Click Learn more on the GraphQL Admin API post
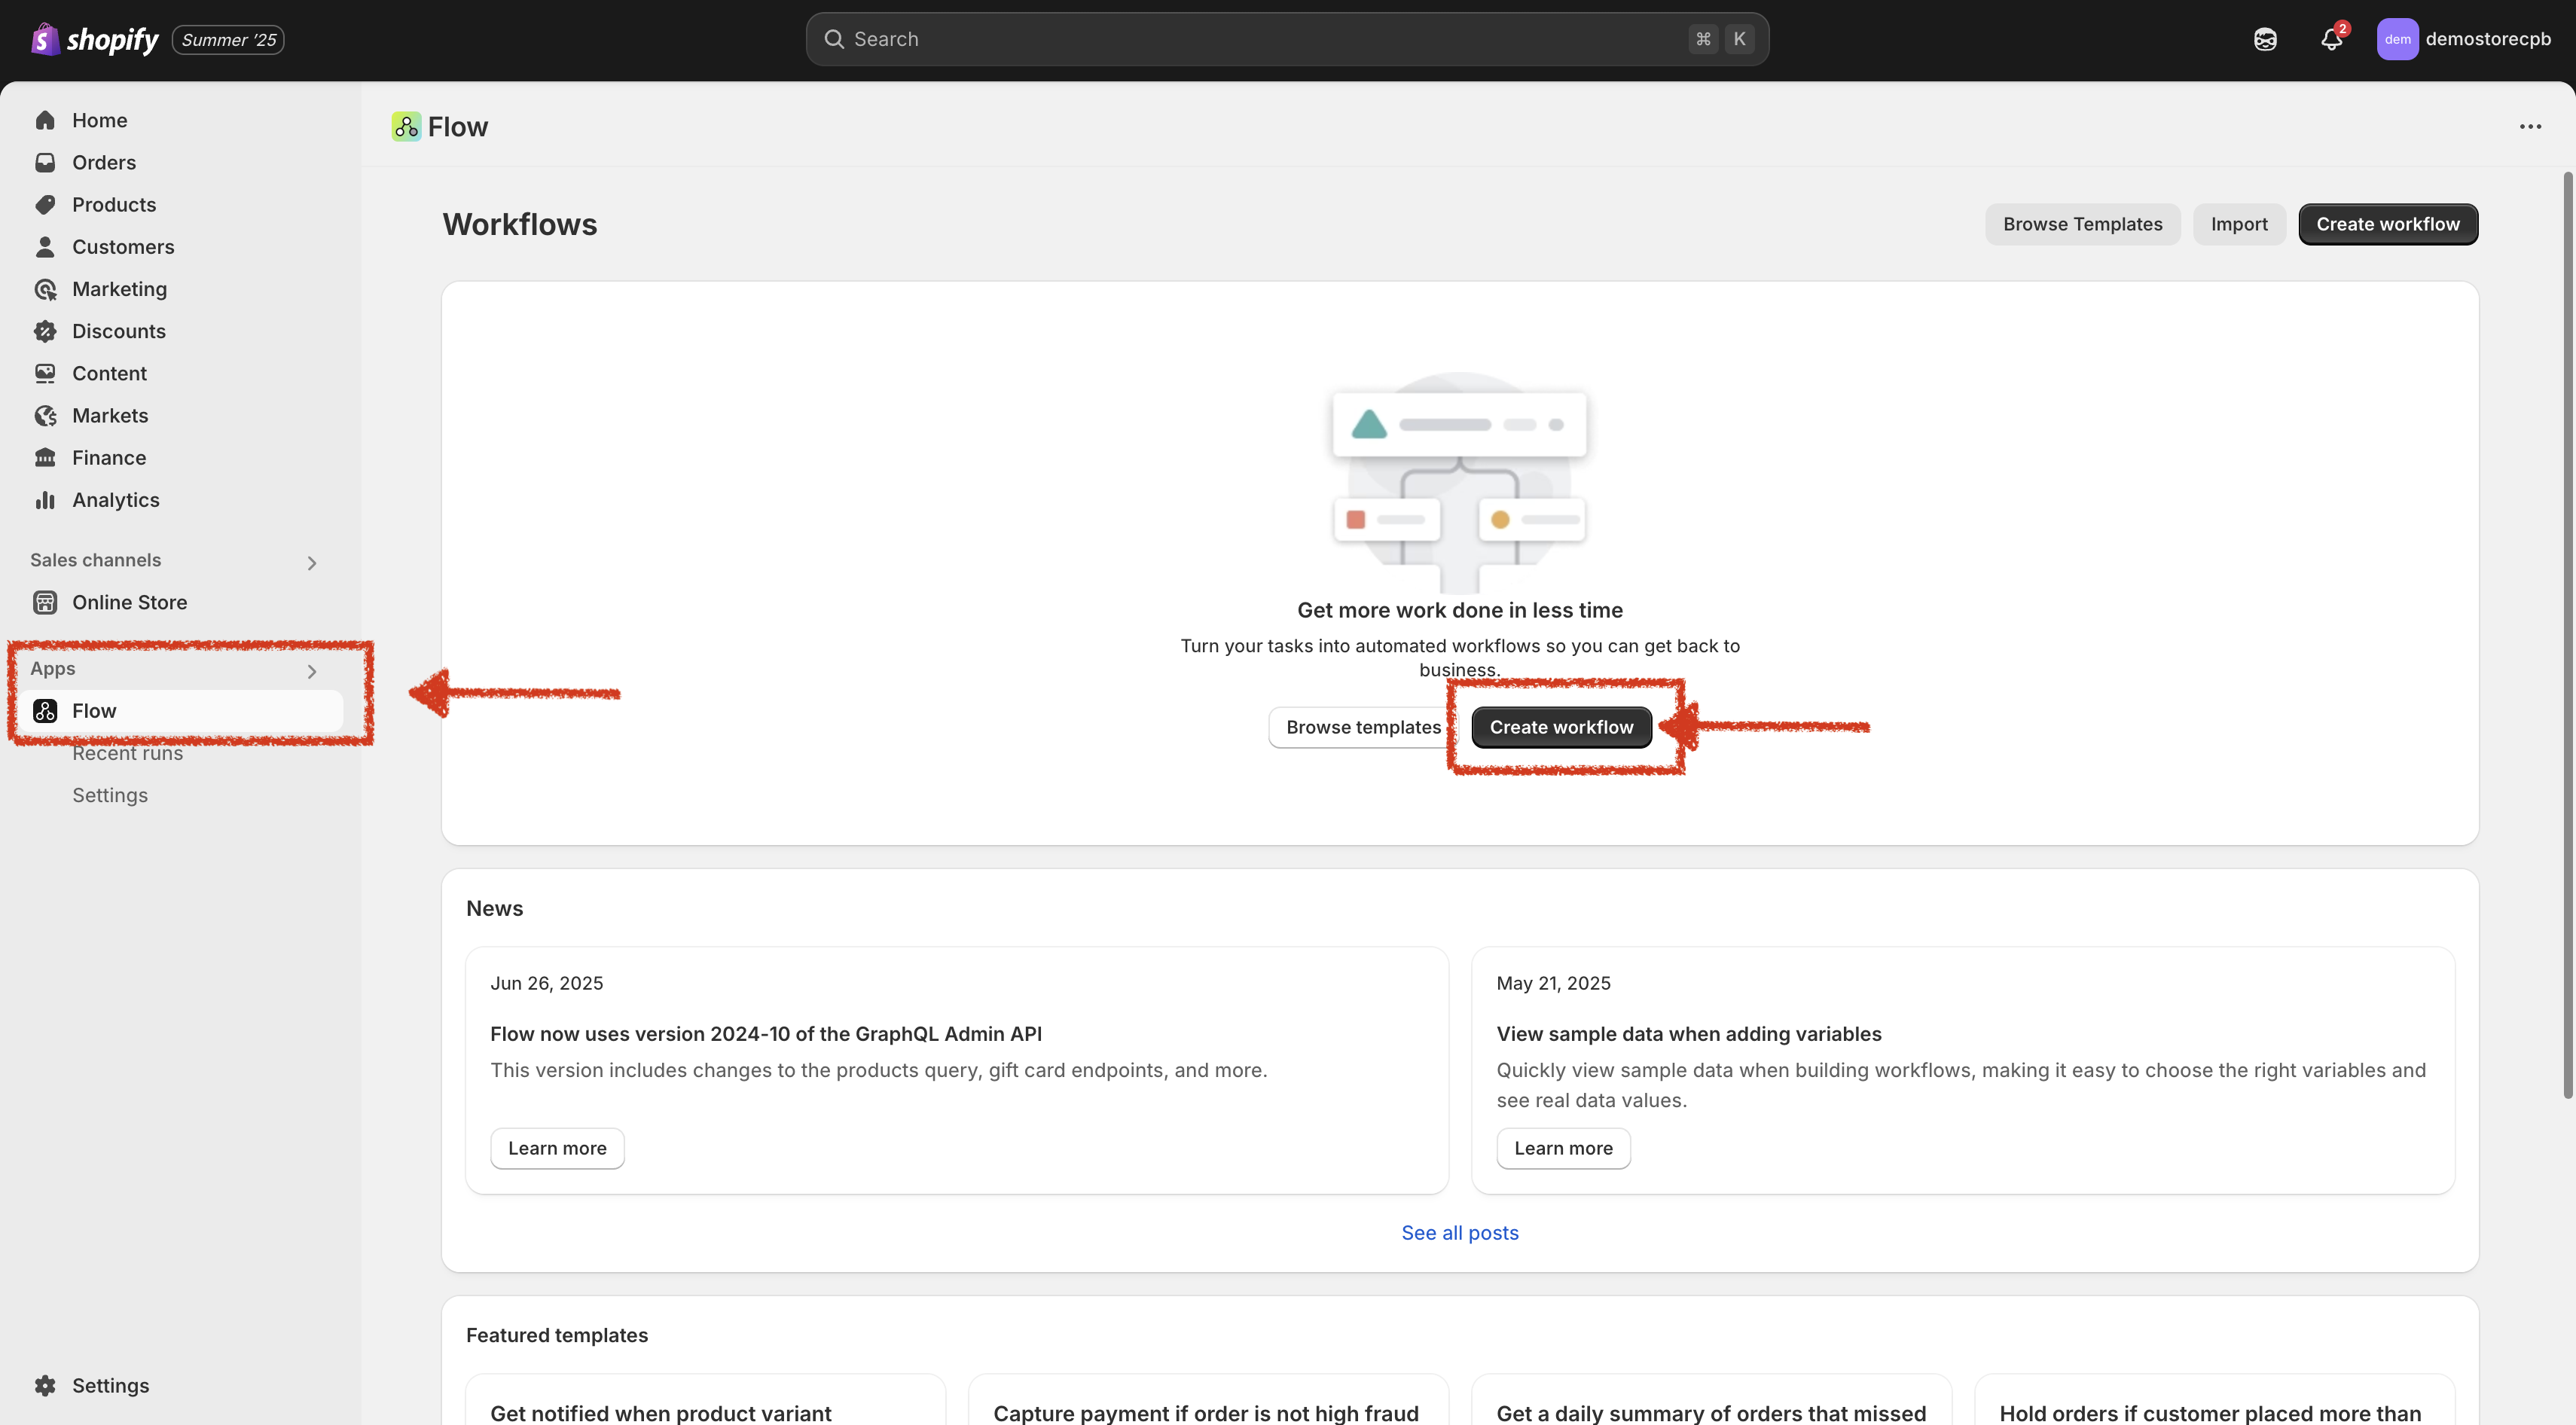2576x1425 pixels. [557, 1148]
